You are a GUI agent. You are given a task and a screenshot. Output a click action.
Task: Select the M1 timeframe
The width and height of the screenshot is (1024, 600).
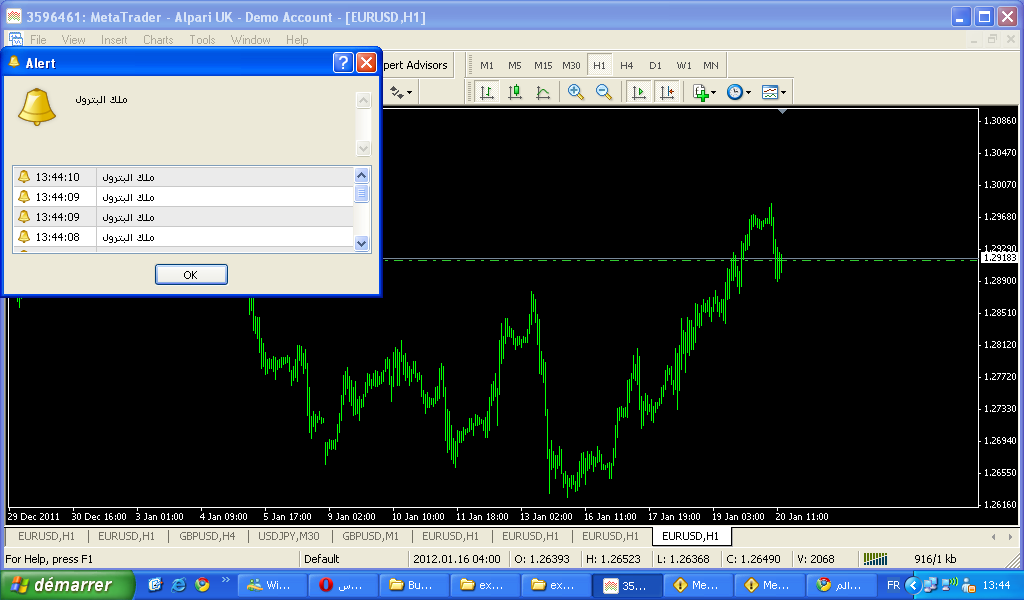(487, 65)
